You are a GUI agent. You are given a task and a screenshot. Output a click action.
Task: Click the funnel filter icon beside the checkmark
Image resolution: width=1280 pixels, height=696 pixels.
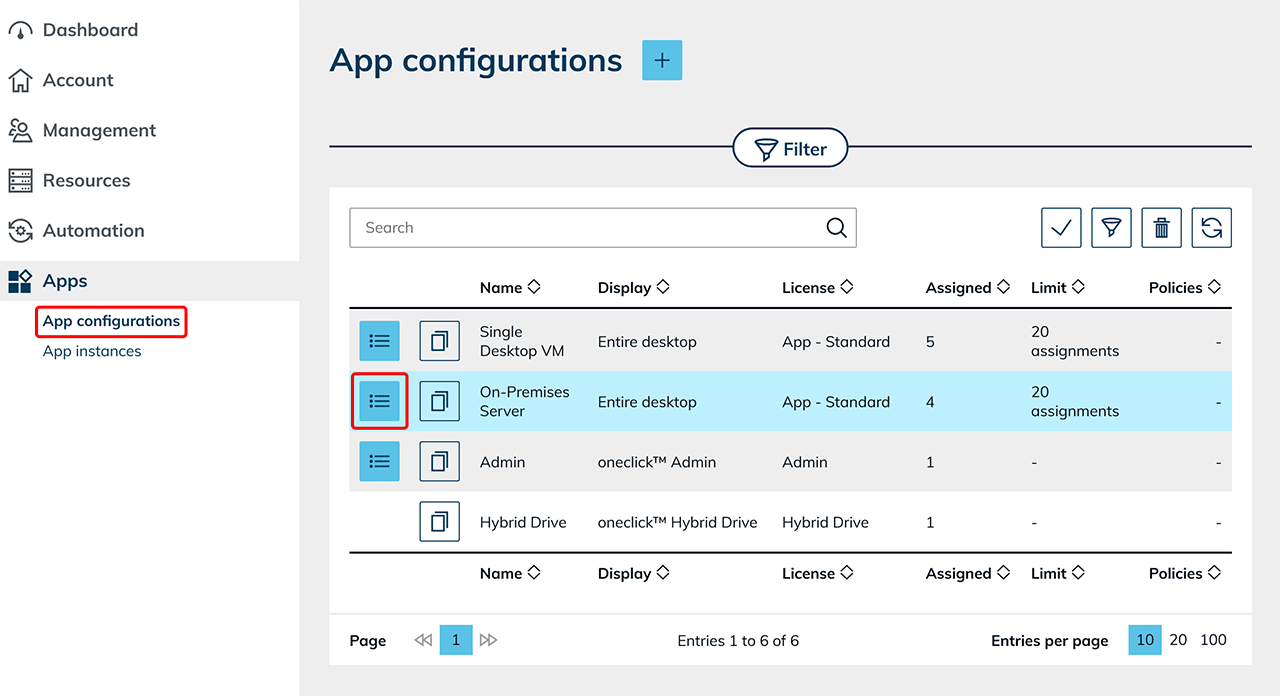[1111, 228]
